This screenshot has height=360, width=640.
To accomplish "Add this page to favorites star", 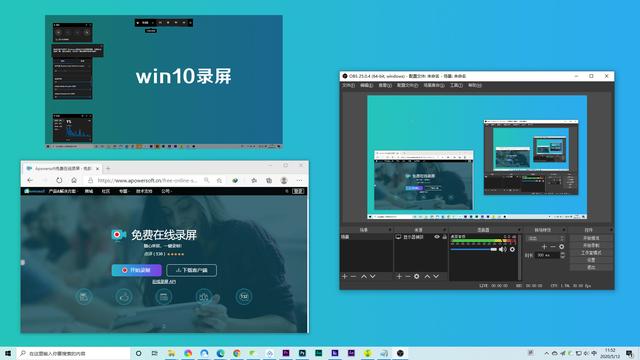I will click(x=219, y=180).
